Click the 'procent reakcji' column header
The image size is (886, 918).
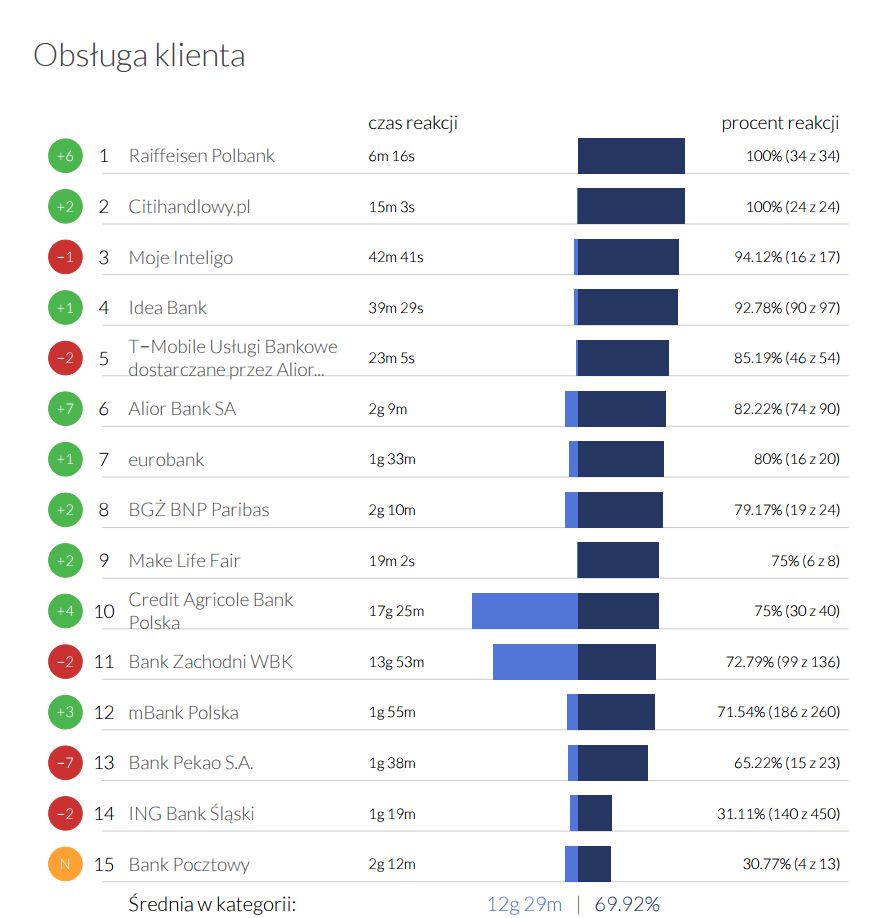[780, 123]
